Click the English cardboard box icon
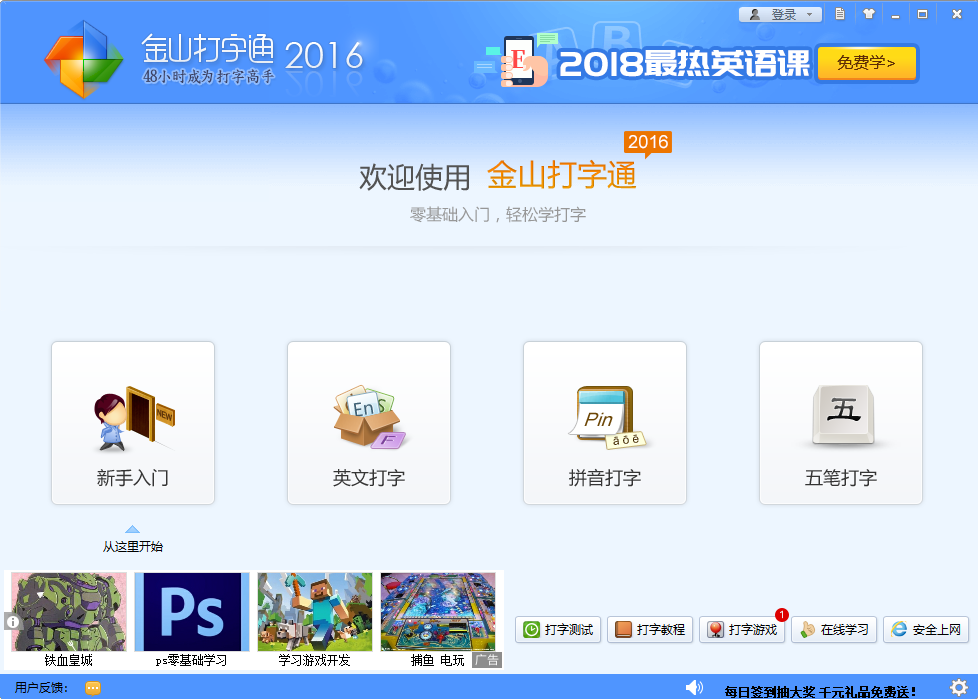978x699 pixels. coord(369,417)
